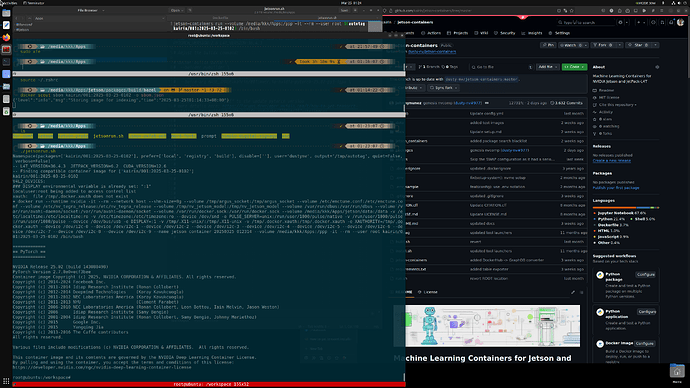
Task: Edit the README with the pencil icon
Action: tap(573, 292)
